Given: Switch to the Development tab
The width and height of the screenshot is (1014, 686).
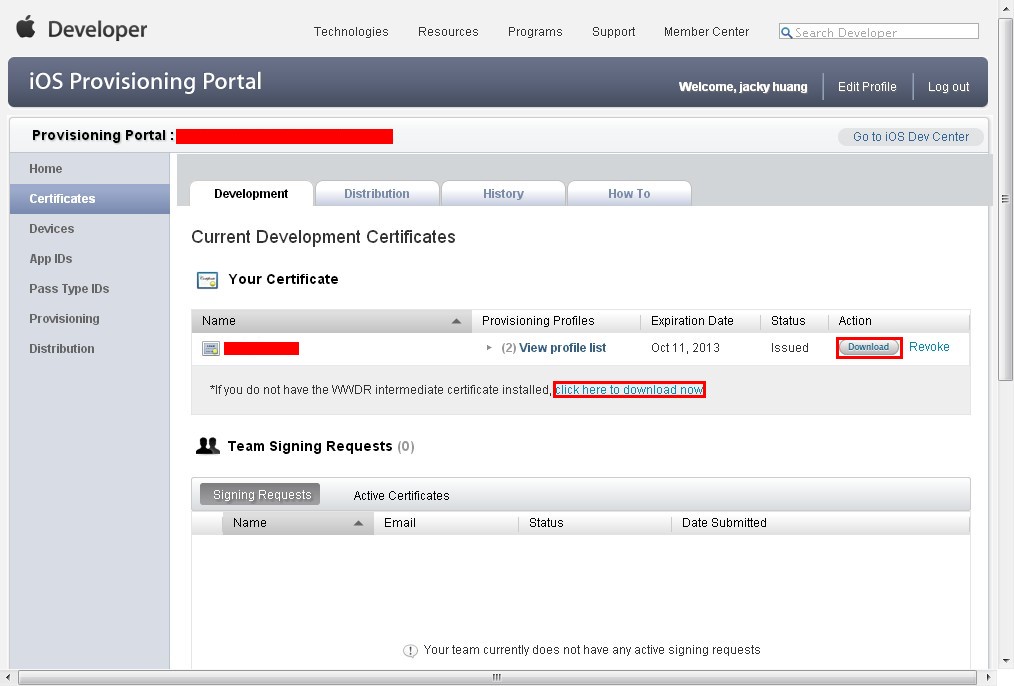Looking at the screenshot, I should pyautogui.click(x=251, y=193).
